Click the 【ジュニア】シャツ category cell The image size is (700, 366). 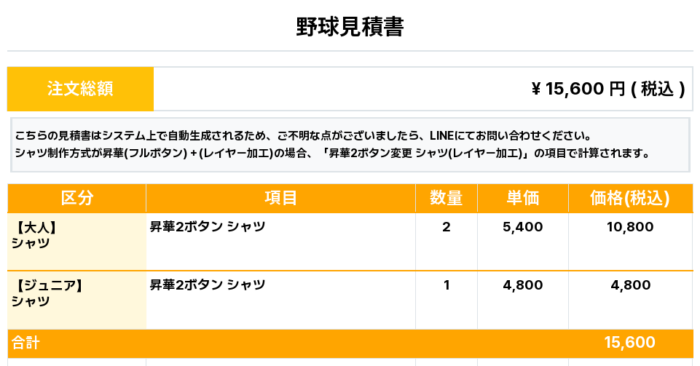click(77, 300)
